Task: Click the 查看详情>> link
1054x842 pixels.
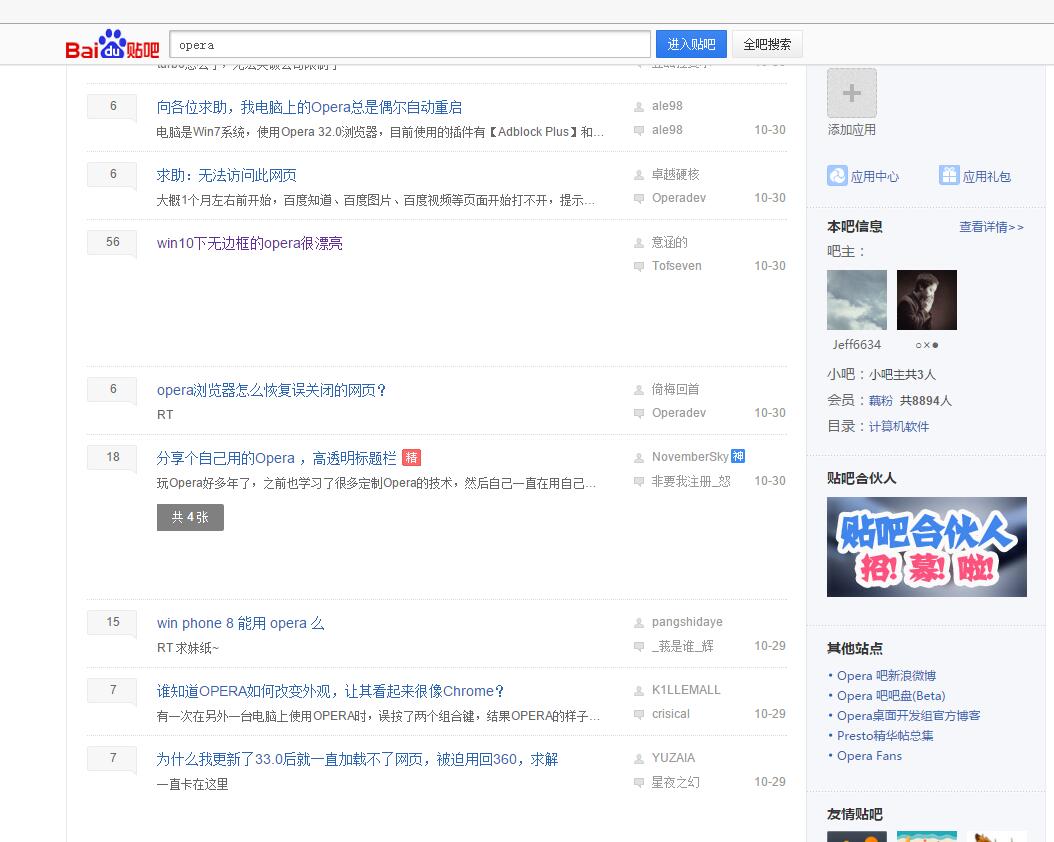Action: pyautogui.click(x=991, y=227)
